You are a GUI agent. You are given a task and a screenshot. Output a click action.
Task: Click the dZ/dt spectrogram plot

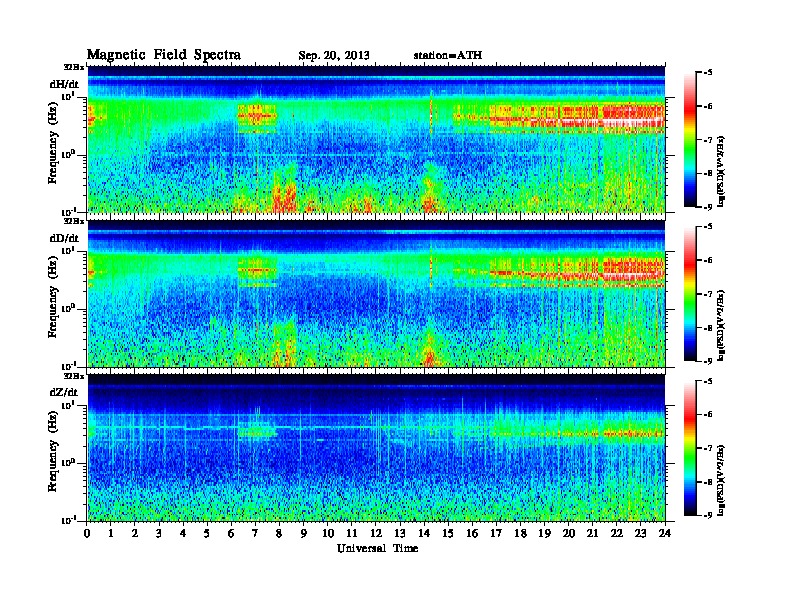pyautogui.click(x=376, y=448)
